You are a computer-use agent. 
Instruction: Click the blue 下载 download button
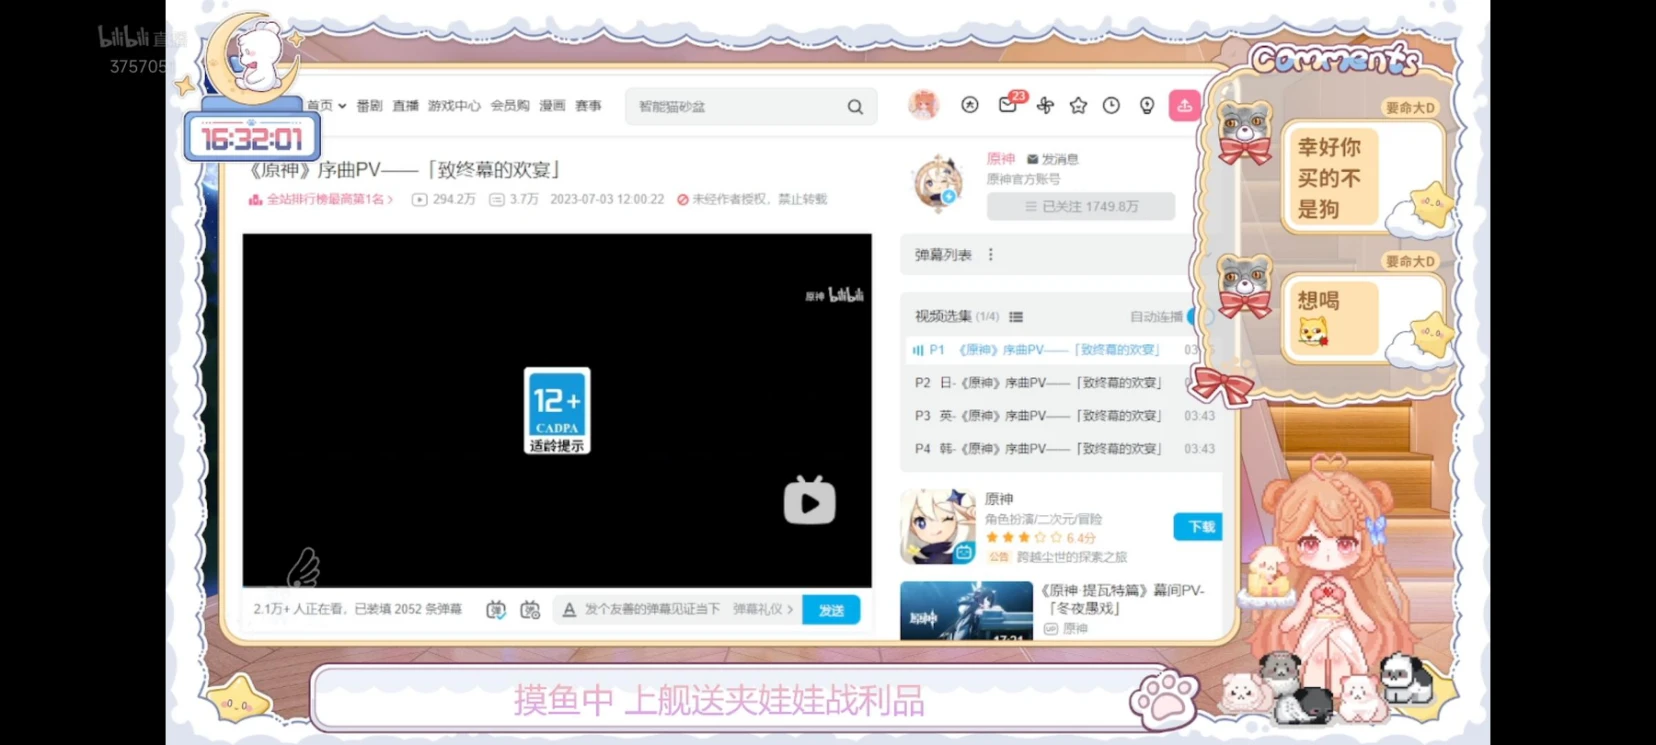click(1198, 527)
